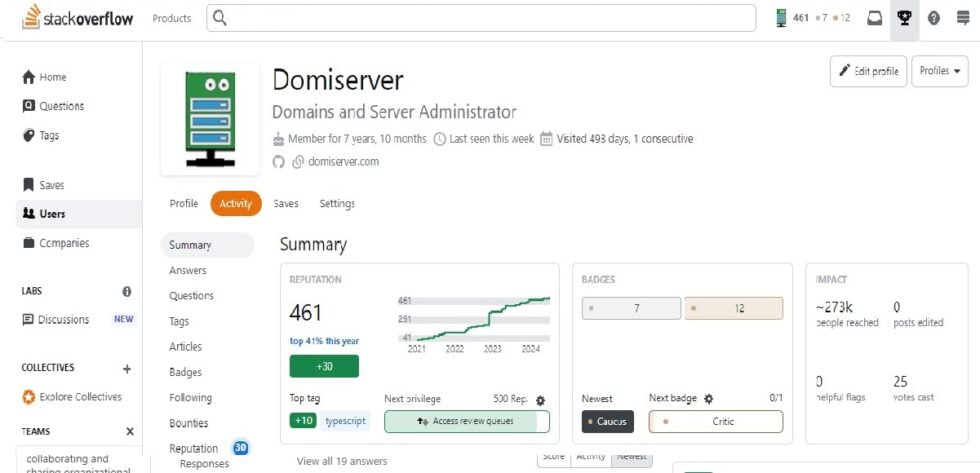Click the achievements trophy icon
This screenshot has width=980, height=473.
904,18
